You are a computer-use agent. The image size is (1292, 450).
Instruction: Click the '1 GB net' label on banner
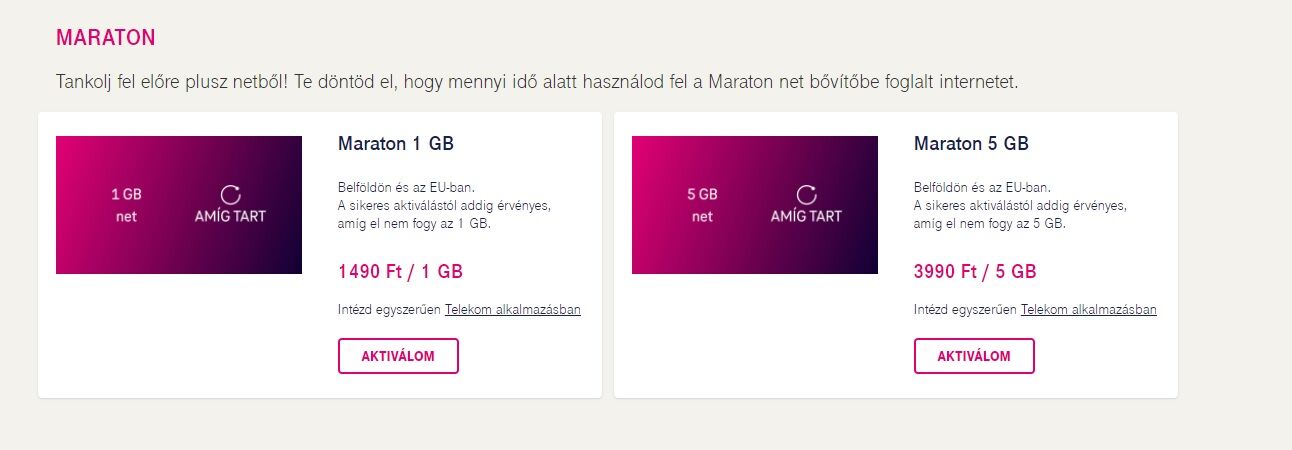[126, 205]
